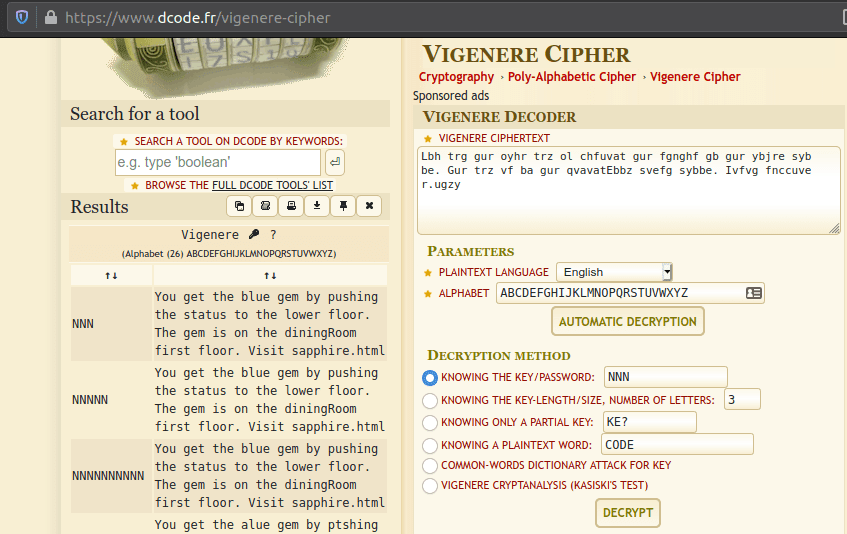Click the Search for a tool heading

[135, 114]
